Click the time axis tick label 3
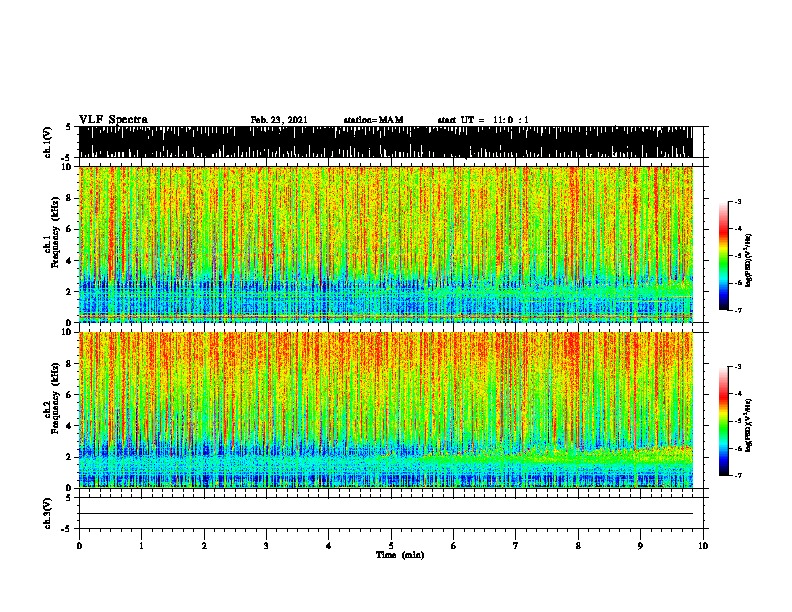 (x=266, y=546)
